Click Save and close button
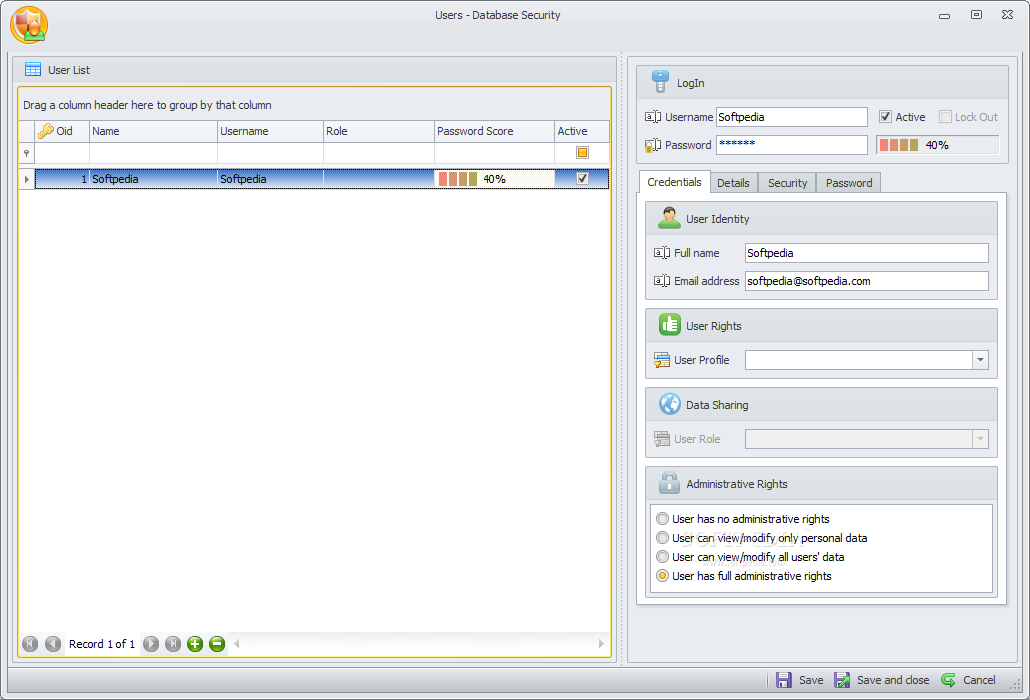 click(882, 680)
